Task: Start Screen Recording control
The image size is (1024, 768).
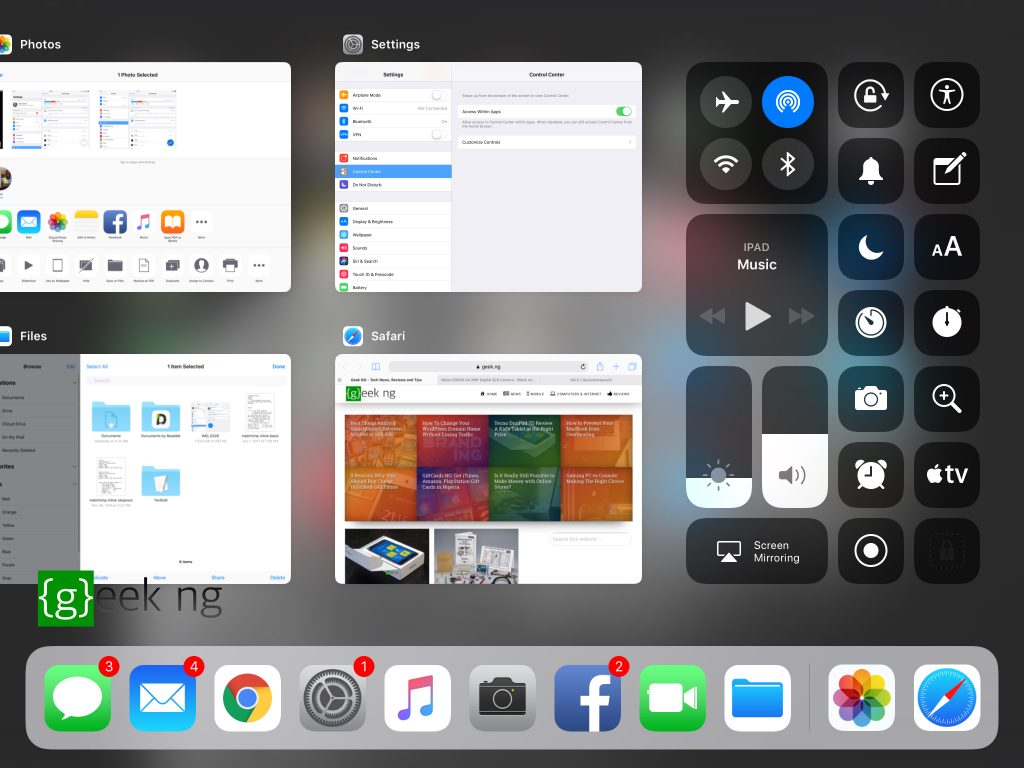Action: pyautogui.click(x=871, y=551)
